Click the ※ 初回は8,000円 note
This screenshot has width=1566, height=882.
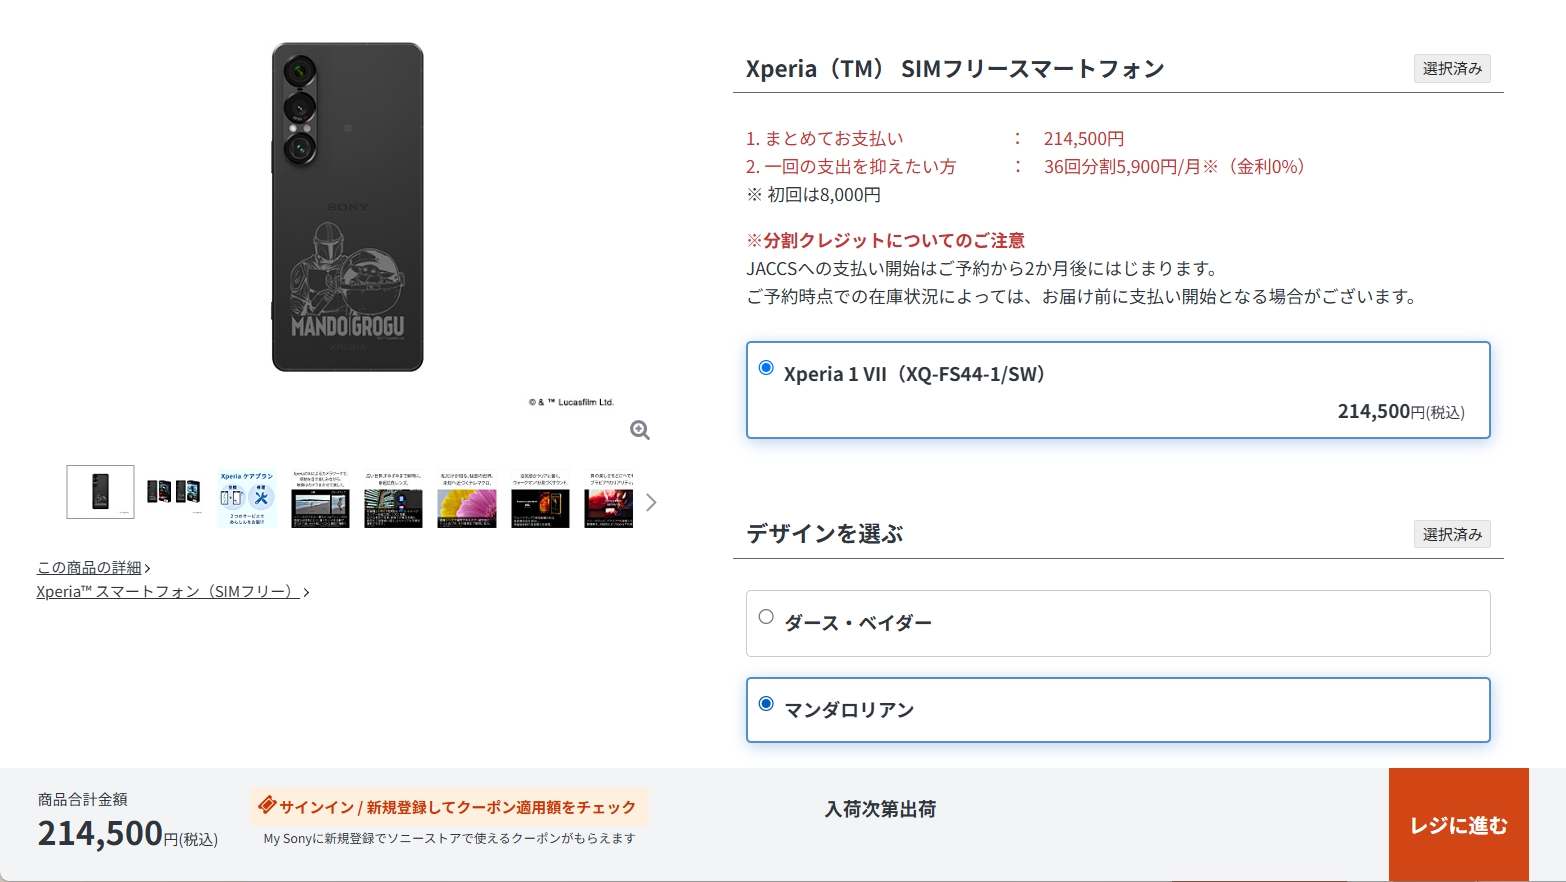[814, 195]
